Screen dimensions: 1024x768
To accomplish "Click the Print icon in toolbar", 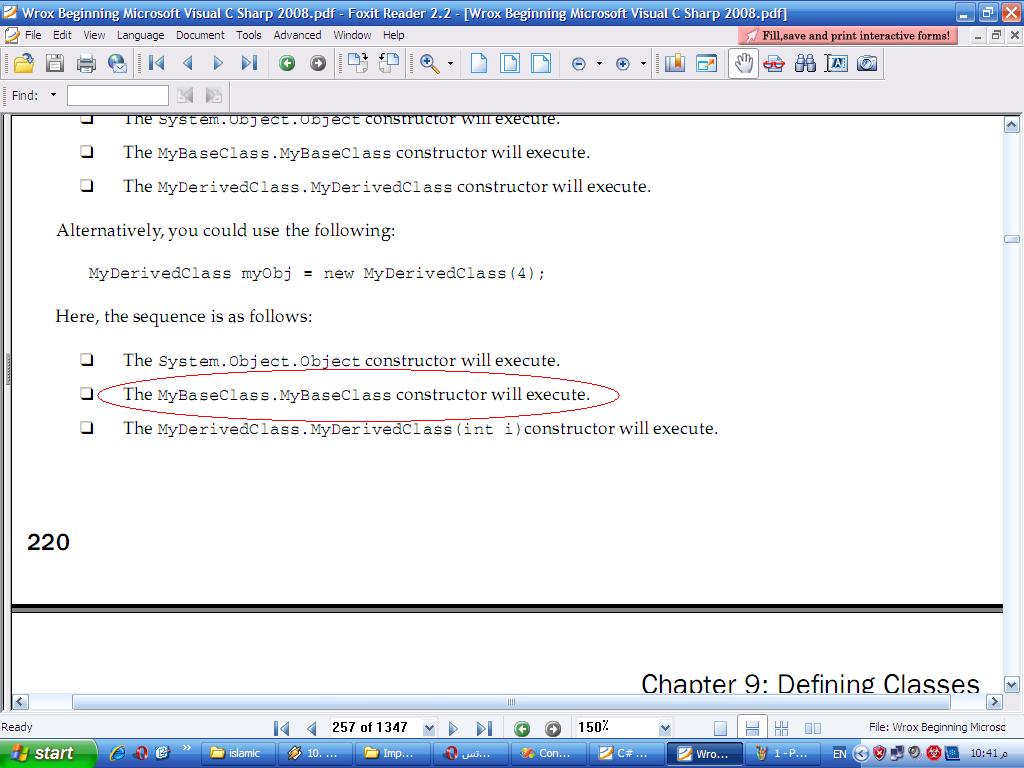I will pos(86,63).
